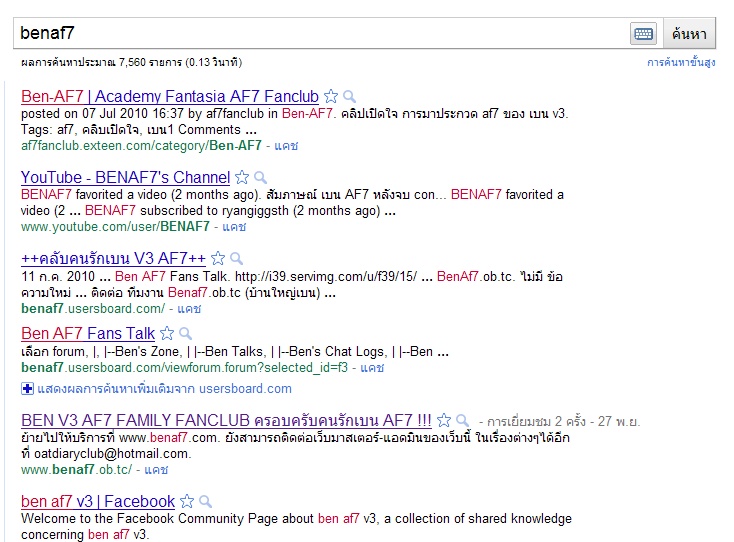Open the cached copy of www.benaf7.ob.tc/
The width and height of the screenshot is (734, 542).
tap(156, 469)
